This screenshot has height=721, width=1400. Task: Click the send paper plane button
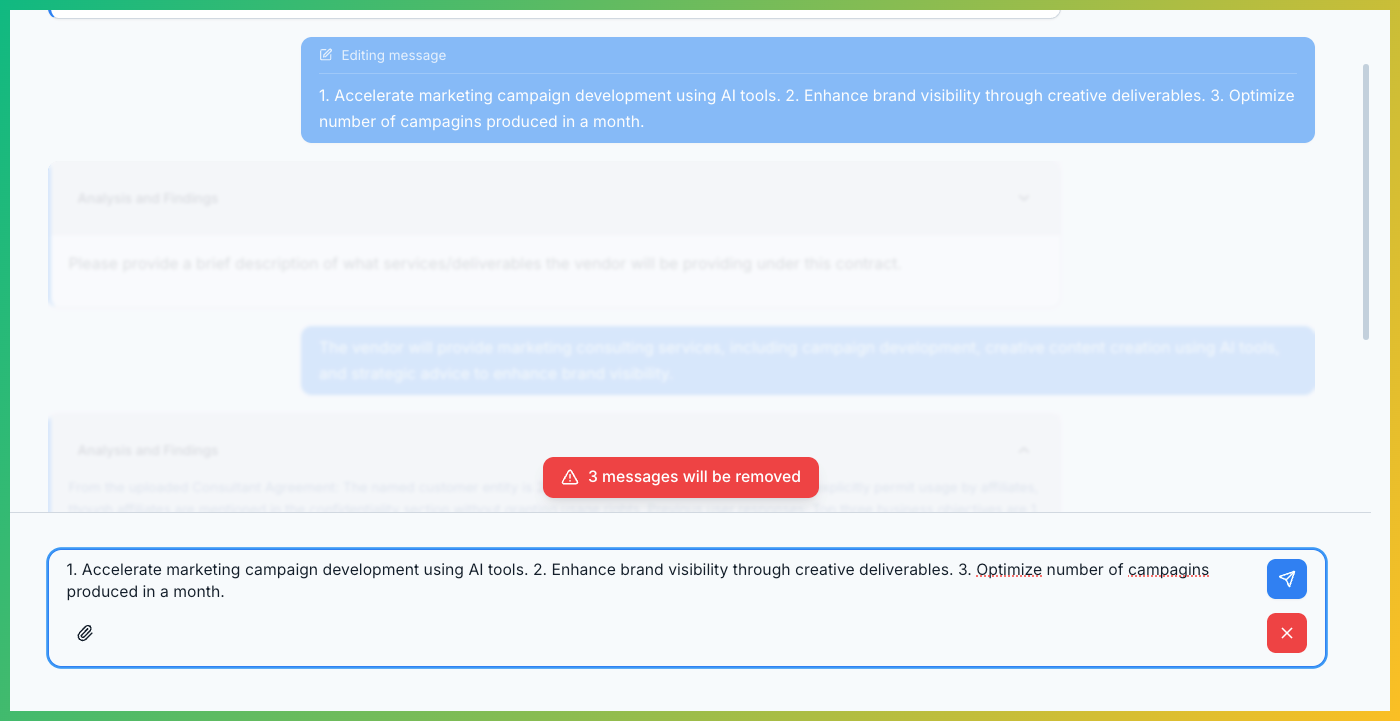click(1286, 579)
